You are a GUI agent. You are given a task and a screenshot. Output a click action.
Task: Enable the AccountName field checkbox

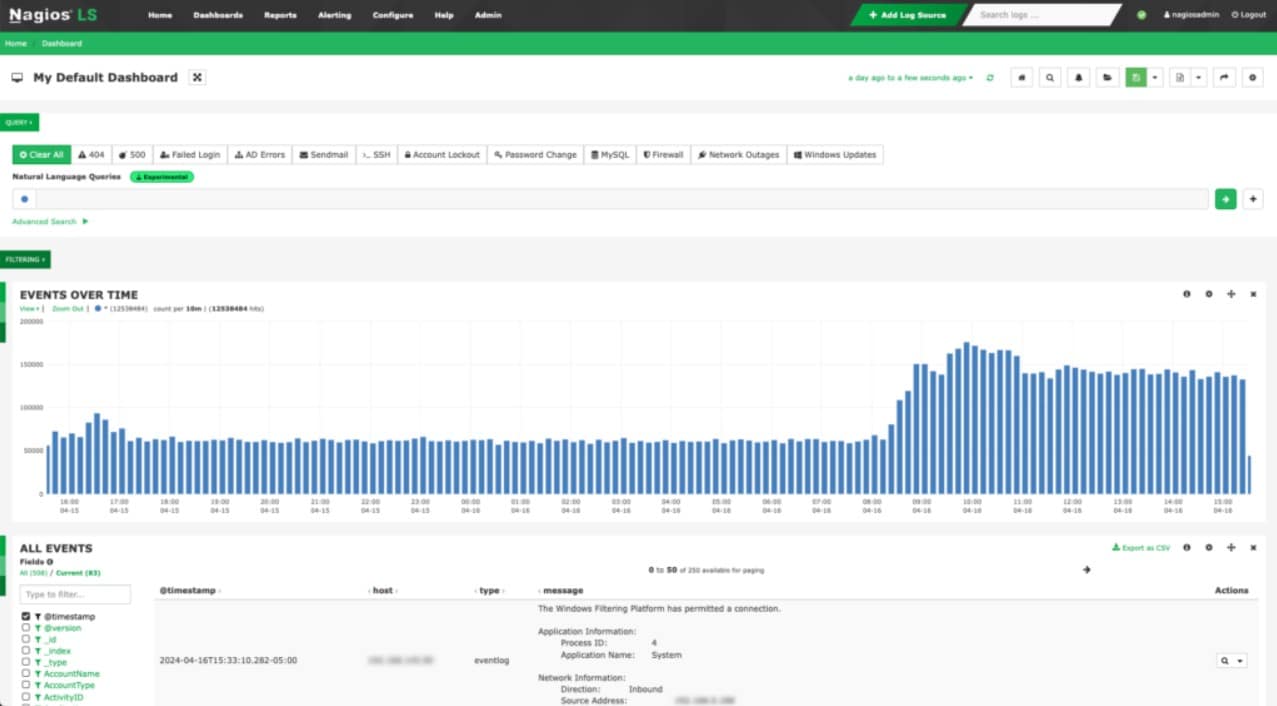click(26, 674)
